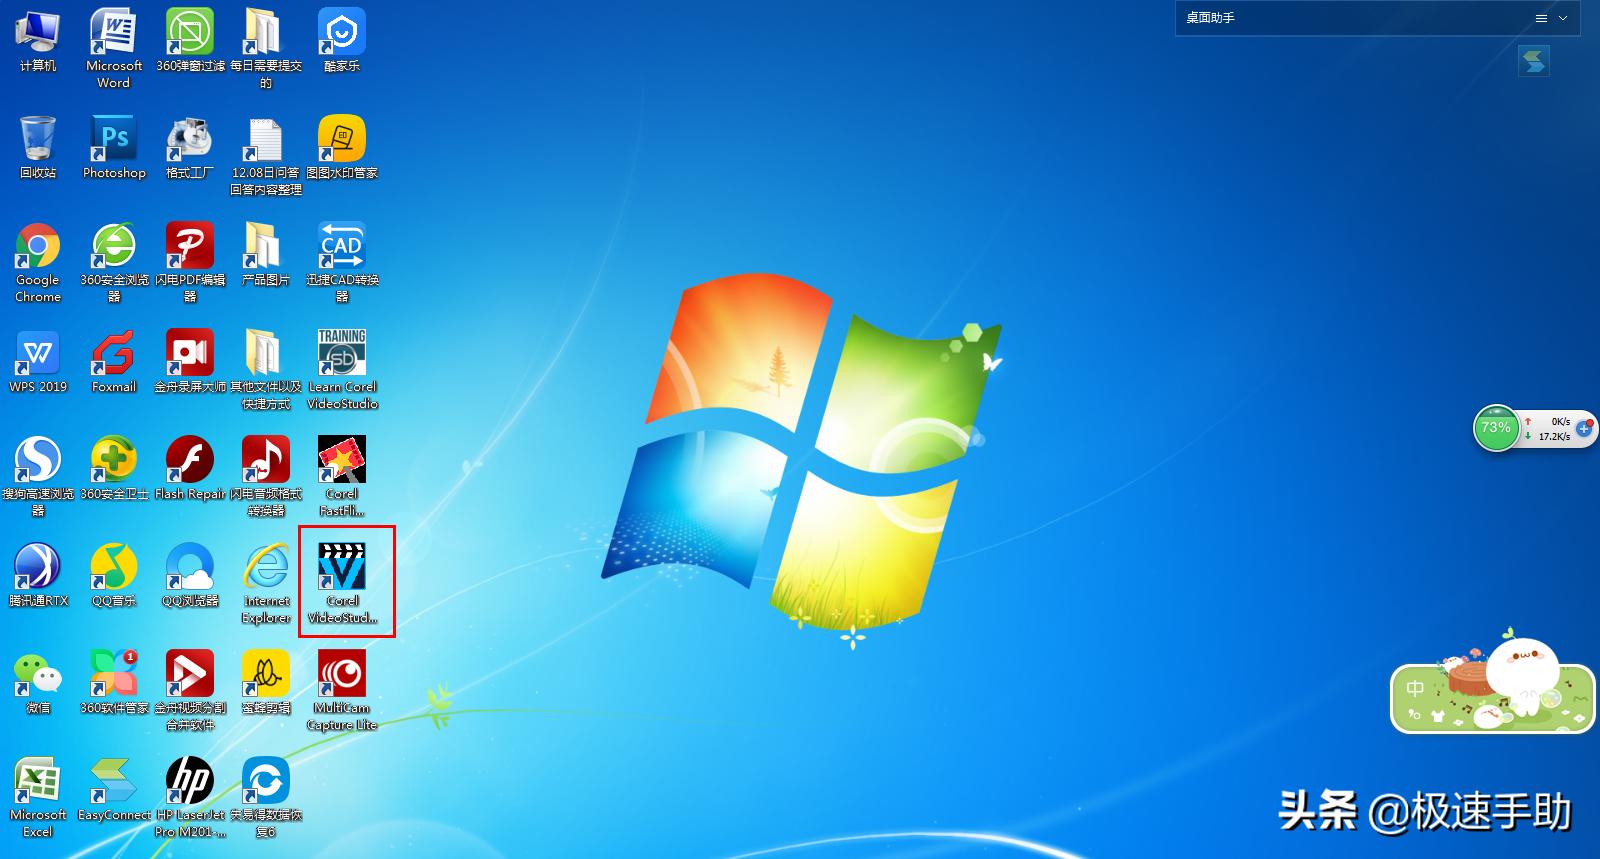Viewport: 1600px width, 859px height.
Task: Click the 17.2K/s download speed reading
Action: click(x=1554, y=437)
